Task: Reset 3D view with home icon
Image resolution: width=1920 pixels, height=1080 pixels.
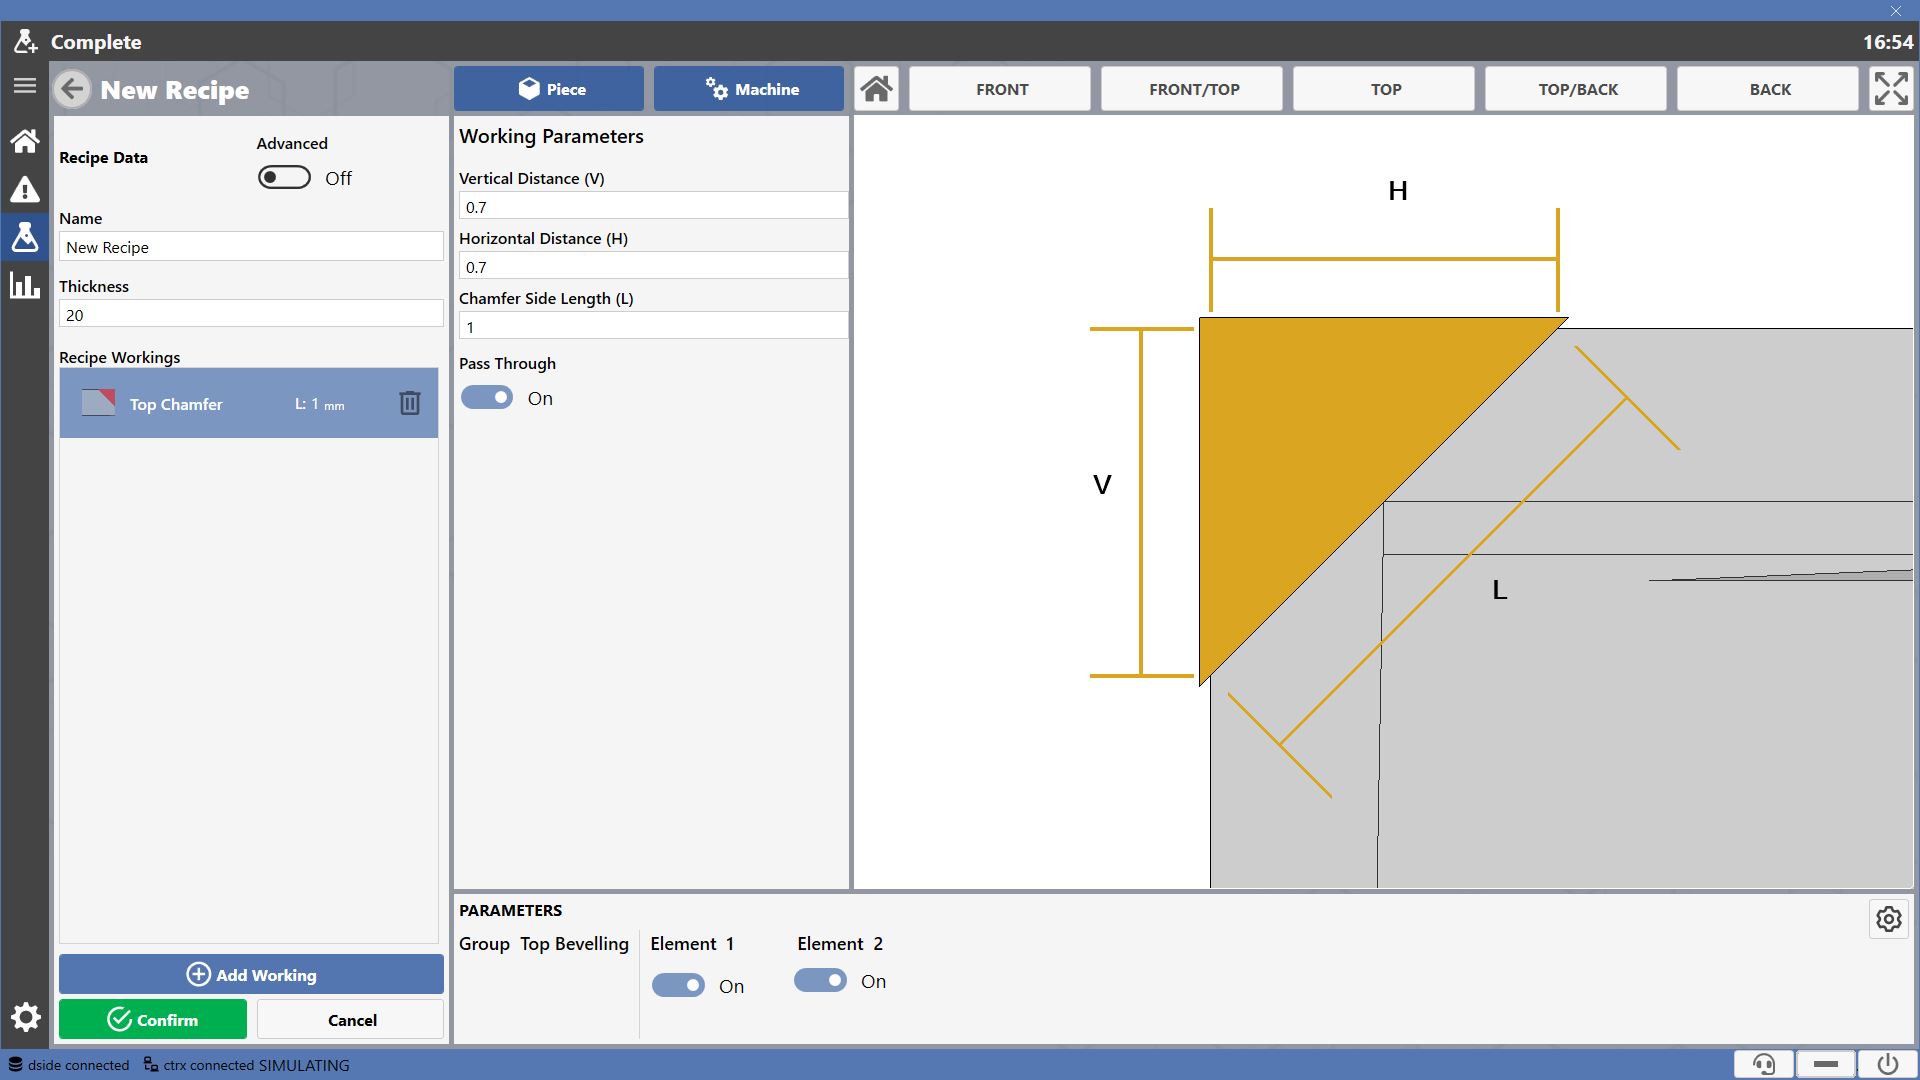Action: [x=877, y=89]
